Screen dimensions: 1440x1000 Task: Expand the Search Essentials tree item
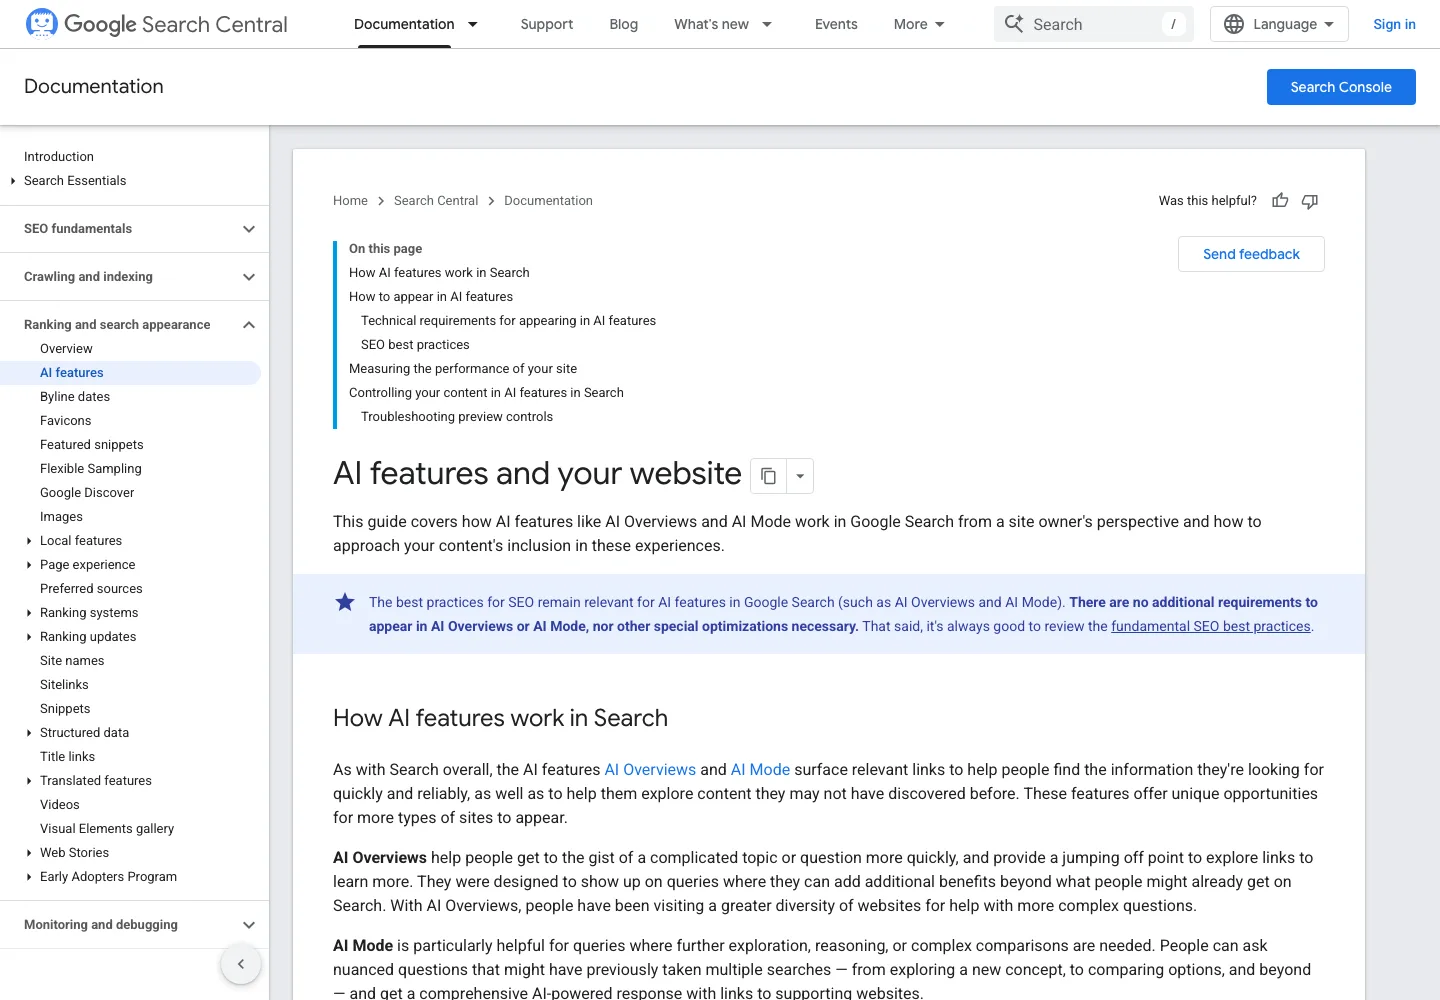pyautogui.click(x=13, y=181)
